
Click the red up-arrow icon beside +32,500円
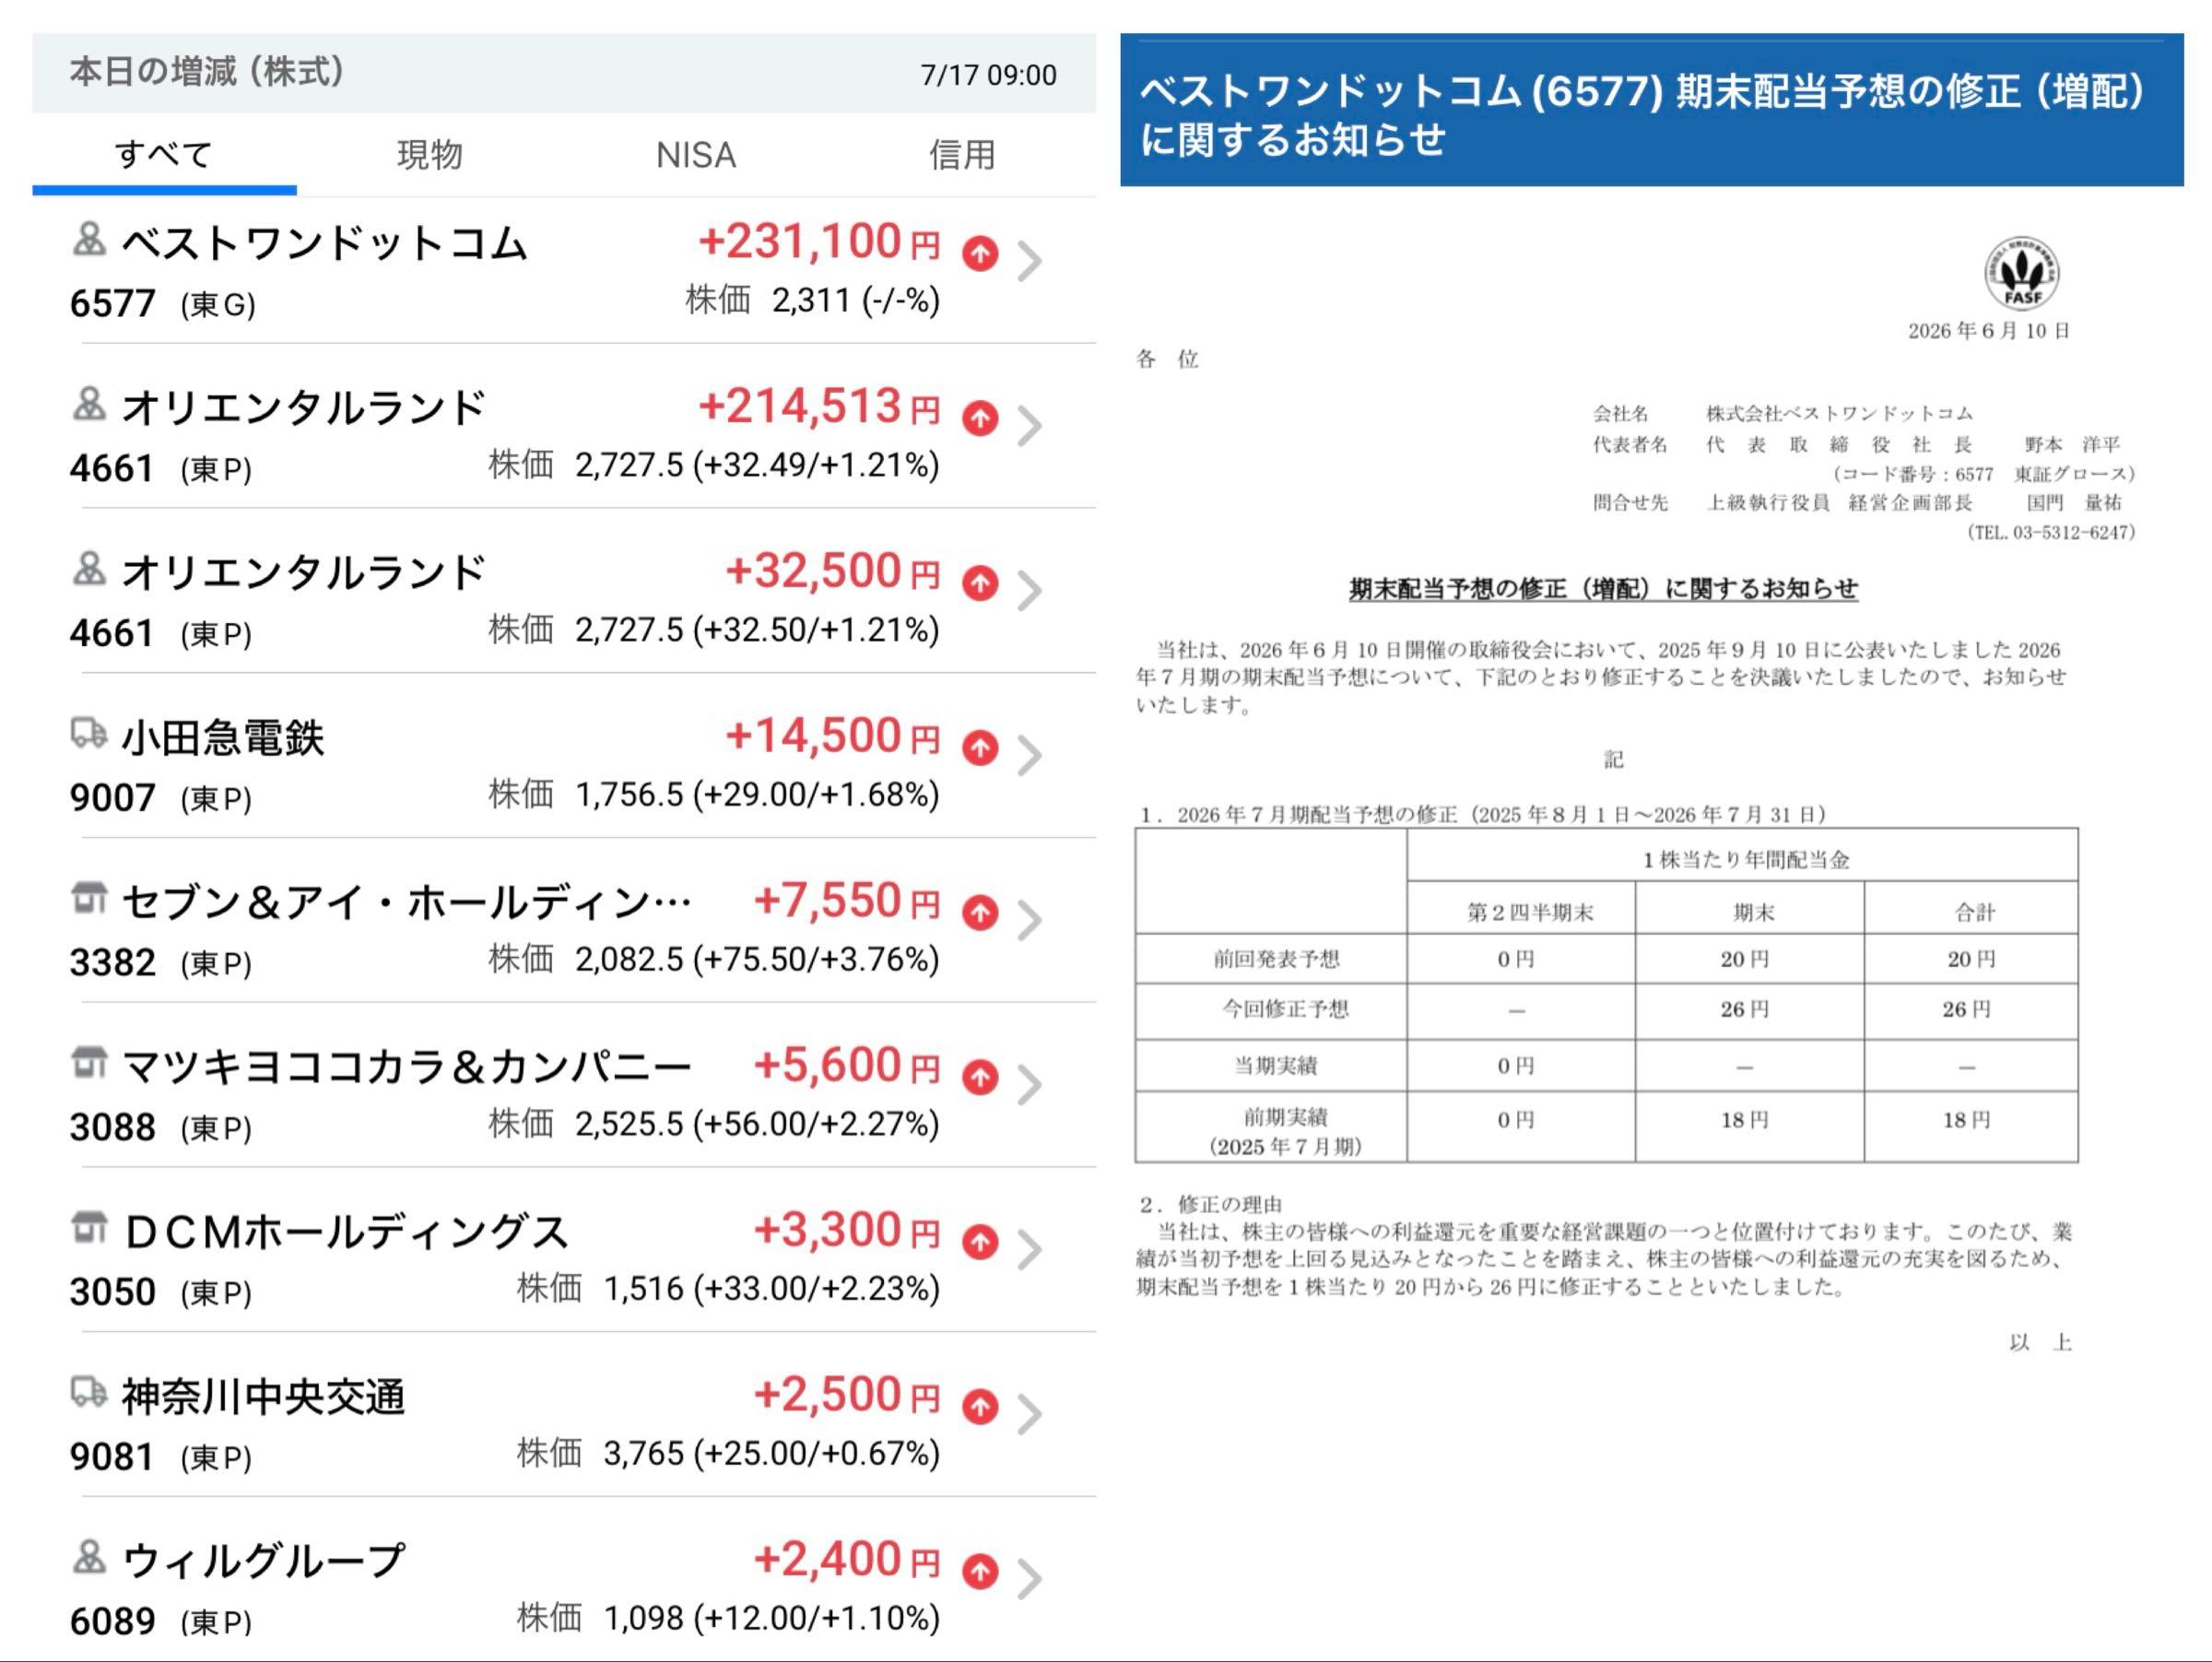[x=980, y=583]
